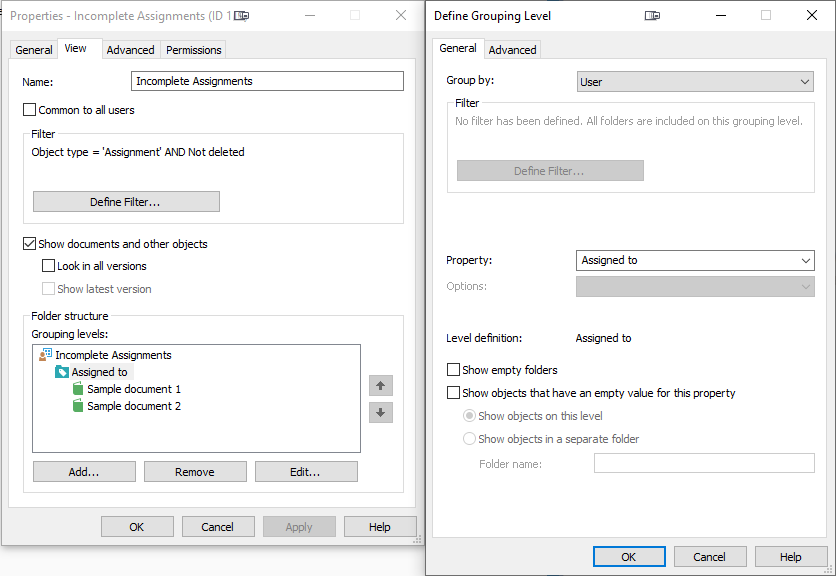
Task: Check Show objects that have an empty value
Action: 453,393
